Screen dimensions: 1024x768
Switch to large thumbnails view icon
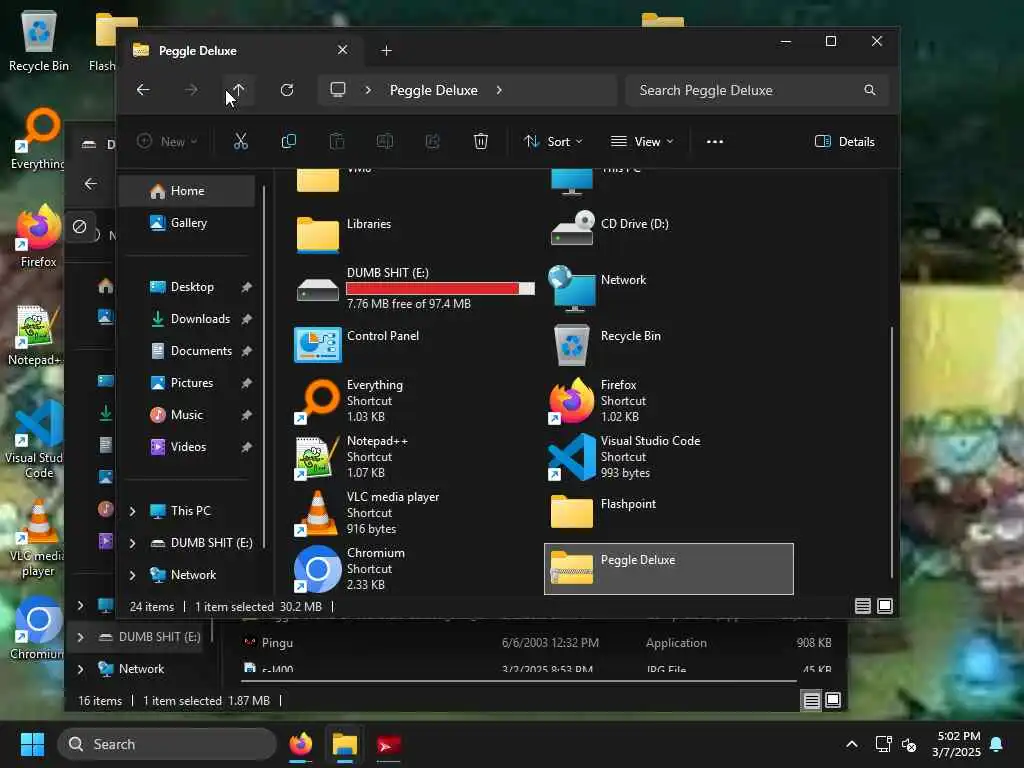point(885,606)
